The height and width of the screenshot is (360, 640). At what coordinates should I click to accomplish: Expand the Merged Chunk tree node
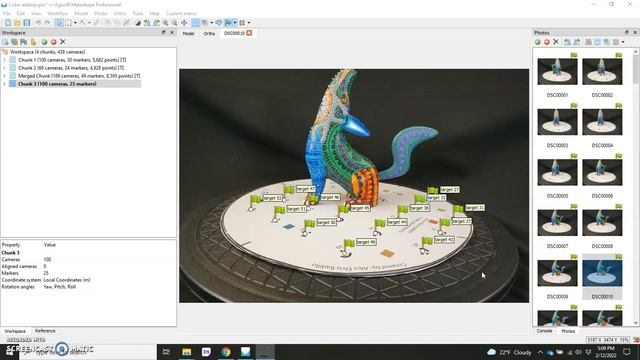4,76
